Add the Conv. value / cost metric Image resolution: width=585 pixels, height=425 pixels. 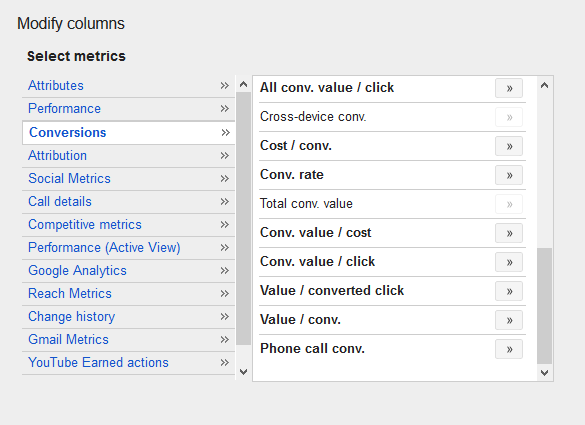tap(509, 233)
